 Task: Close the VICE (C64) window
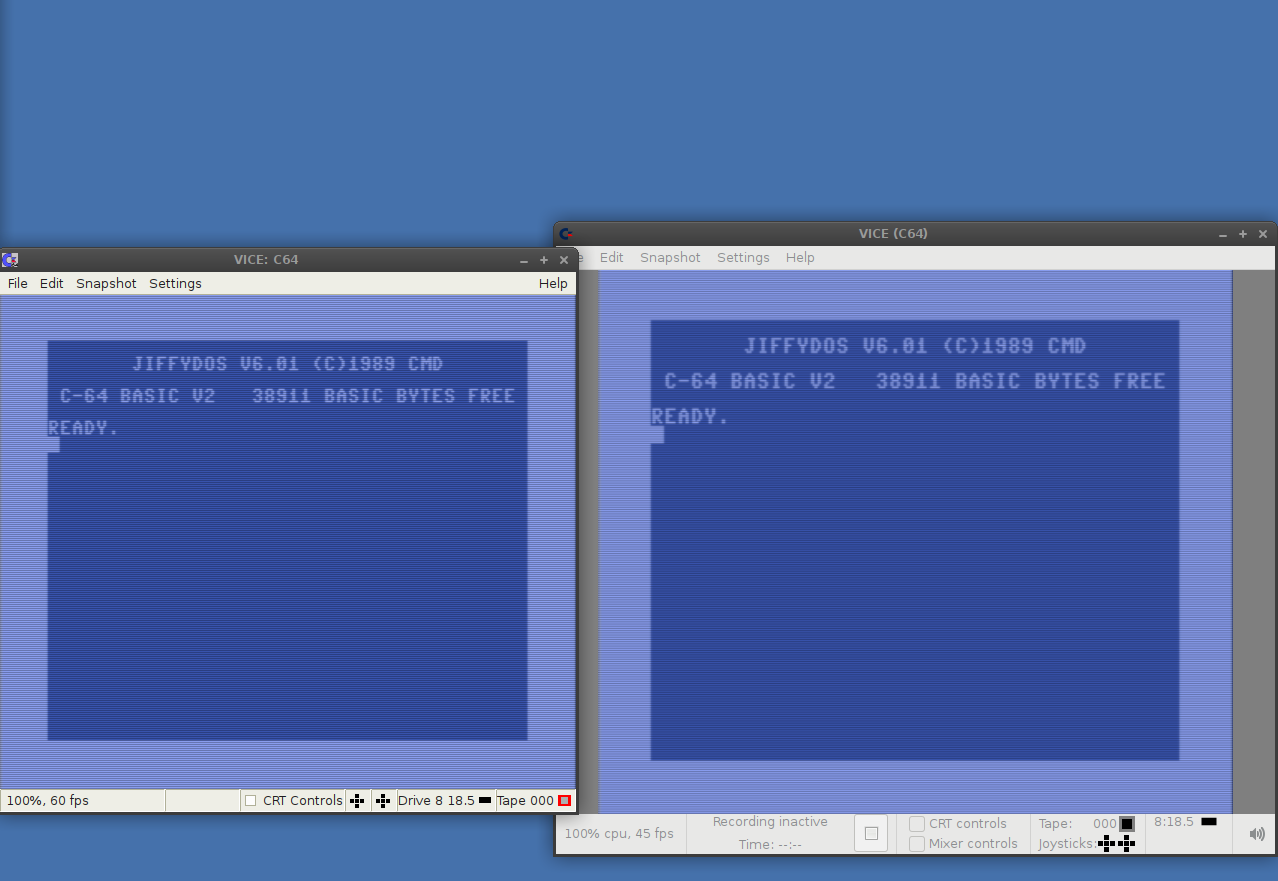[x=1263, y=234]
